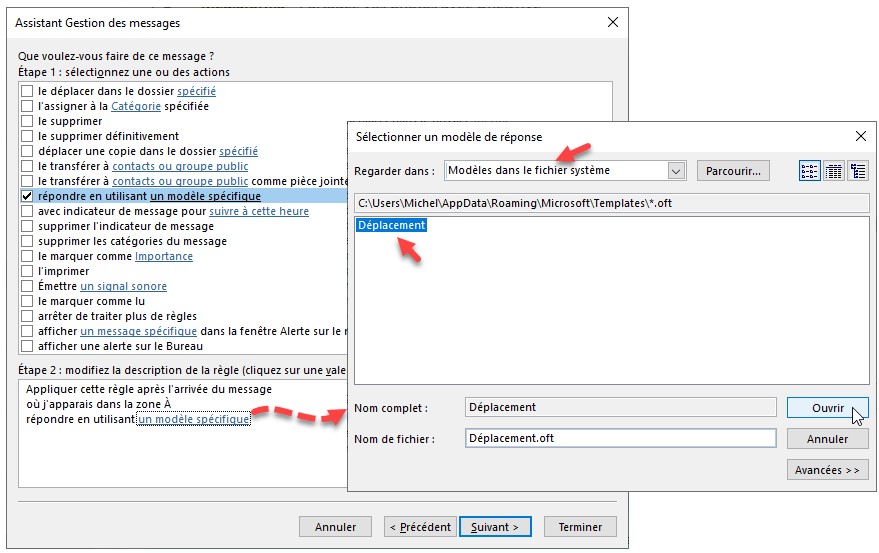The image size is (879, 553).
Task: Click the Suivant > button
Action: [x=495, y=527]
